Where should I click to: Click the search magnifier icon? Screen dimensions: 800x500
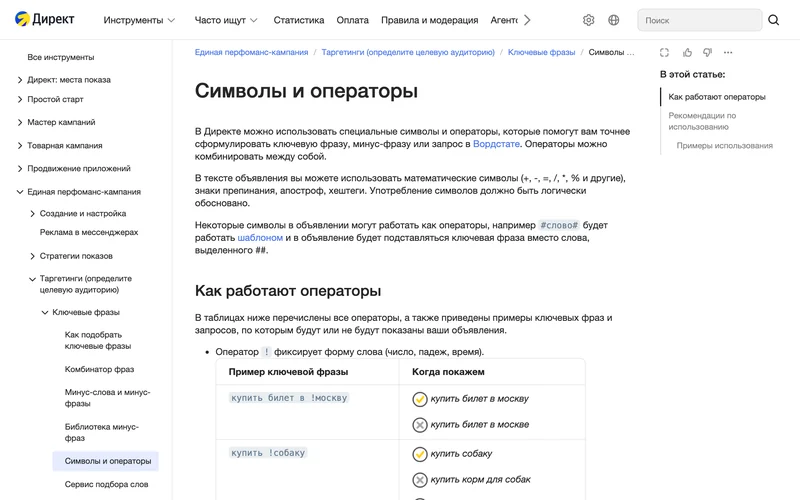(x=773, y=20)
